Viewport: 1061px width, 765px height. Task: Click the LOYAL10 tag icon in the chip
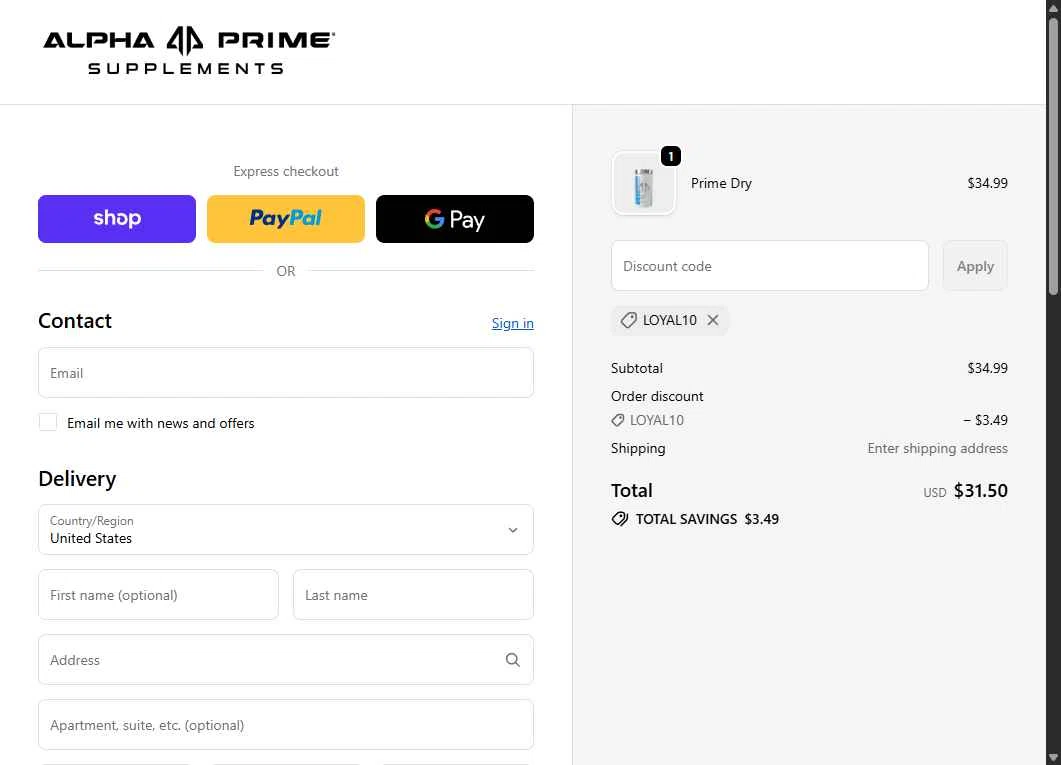[629, 320]
